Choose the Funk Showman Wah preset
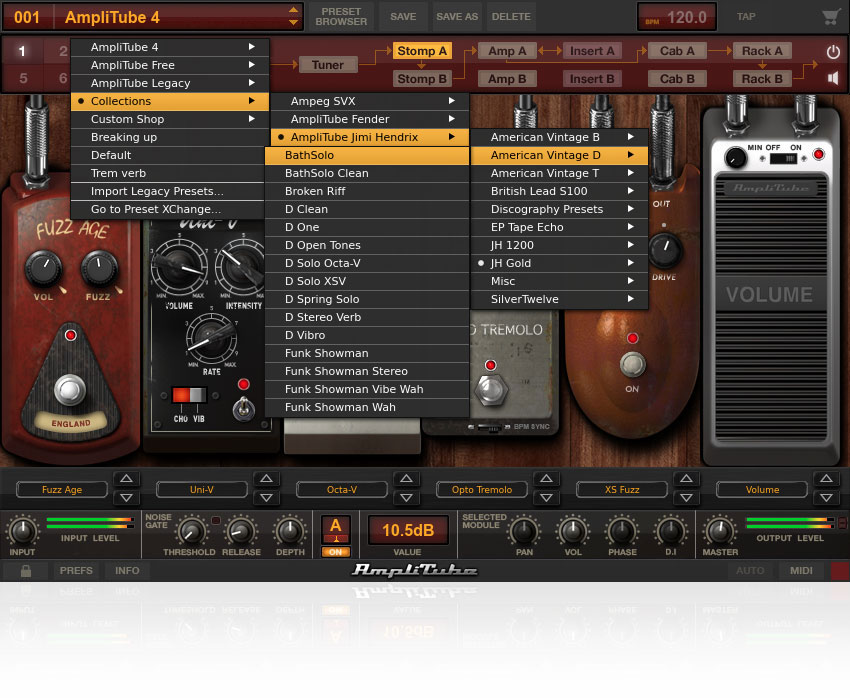 point(367,407)
